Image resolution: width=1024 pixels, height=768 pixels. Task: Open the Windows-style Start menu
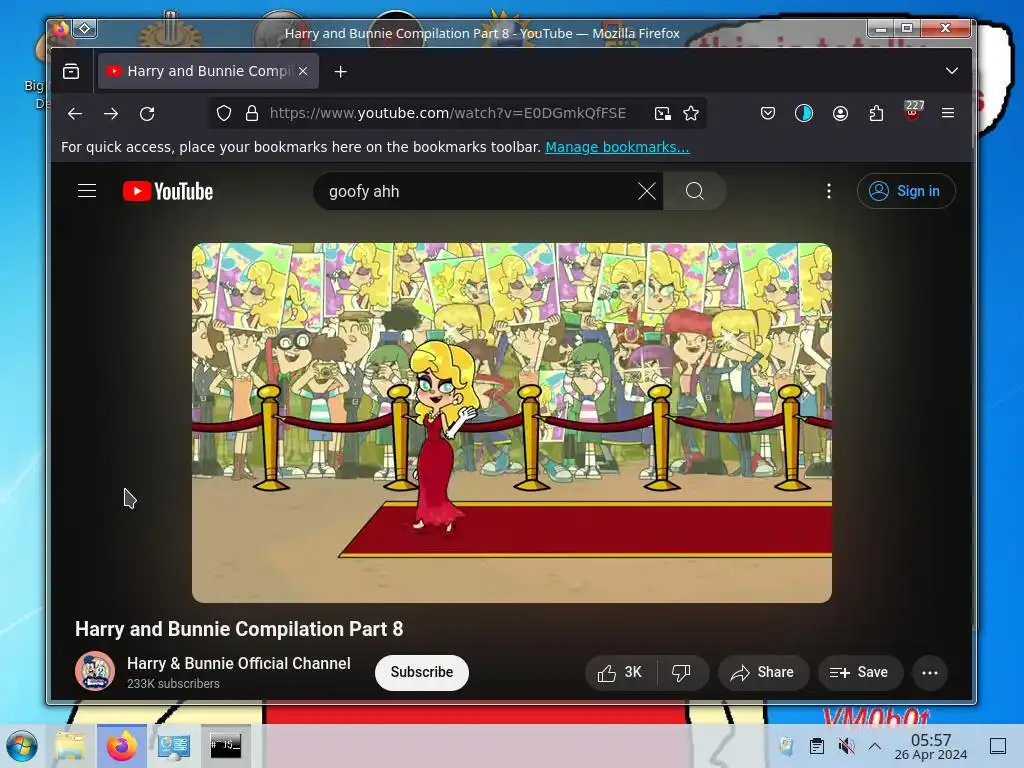click(22, 746)
